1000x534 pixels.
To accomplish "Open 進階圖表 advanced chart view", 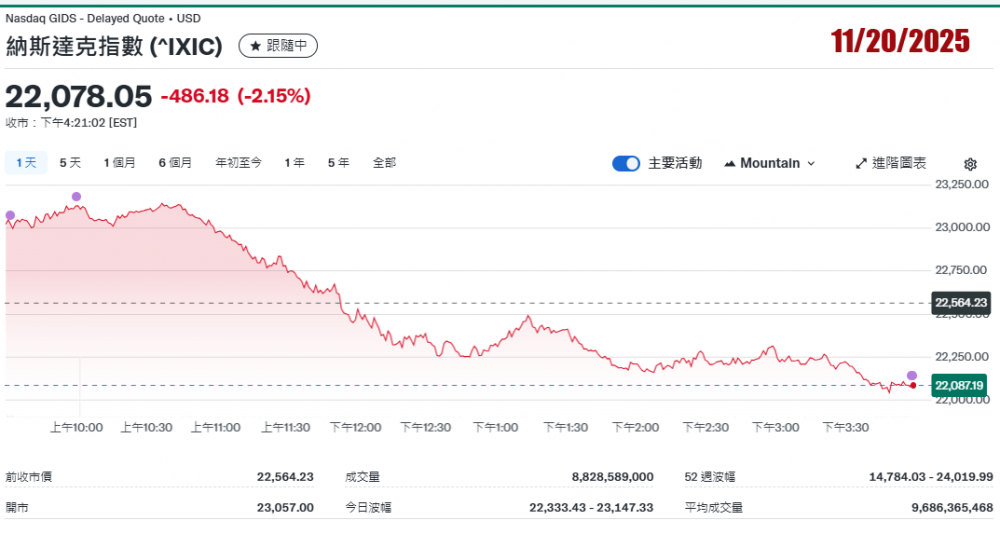I will coord(891,163).
